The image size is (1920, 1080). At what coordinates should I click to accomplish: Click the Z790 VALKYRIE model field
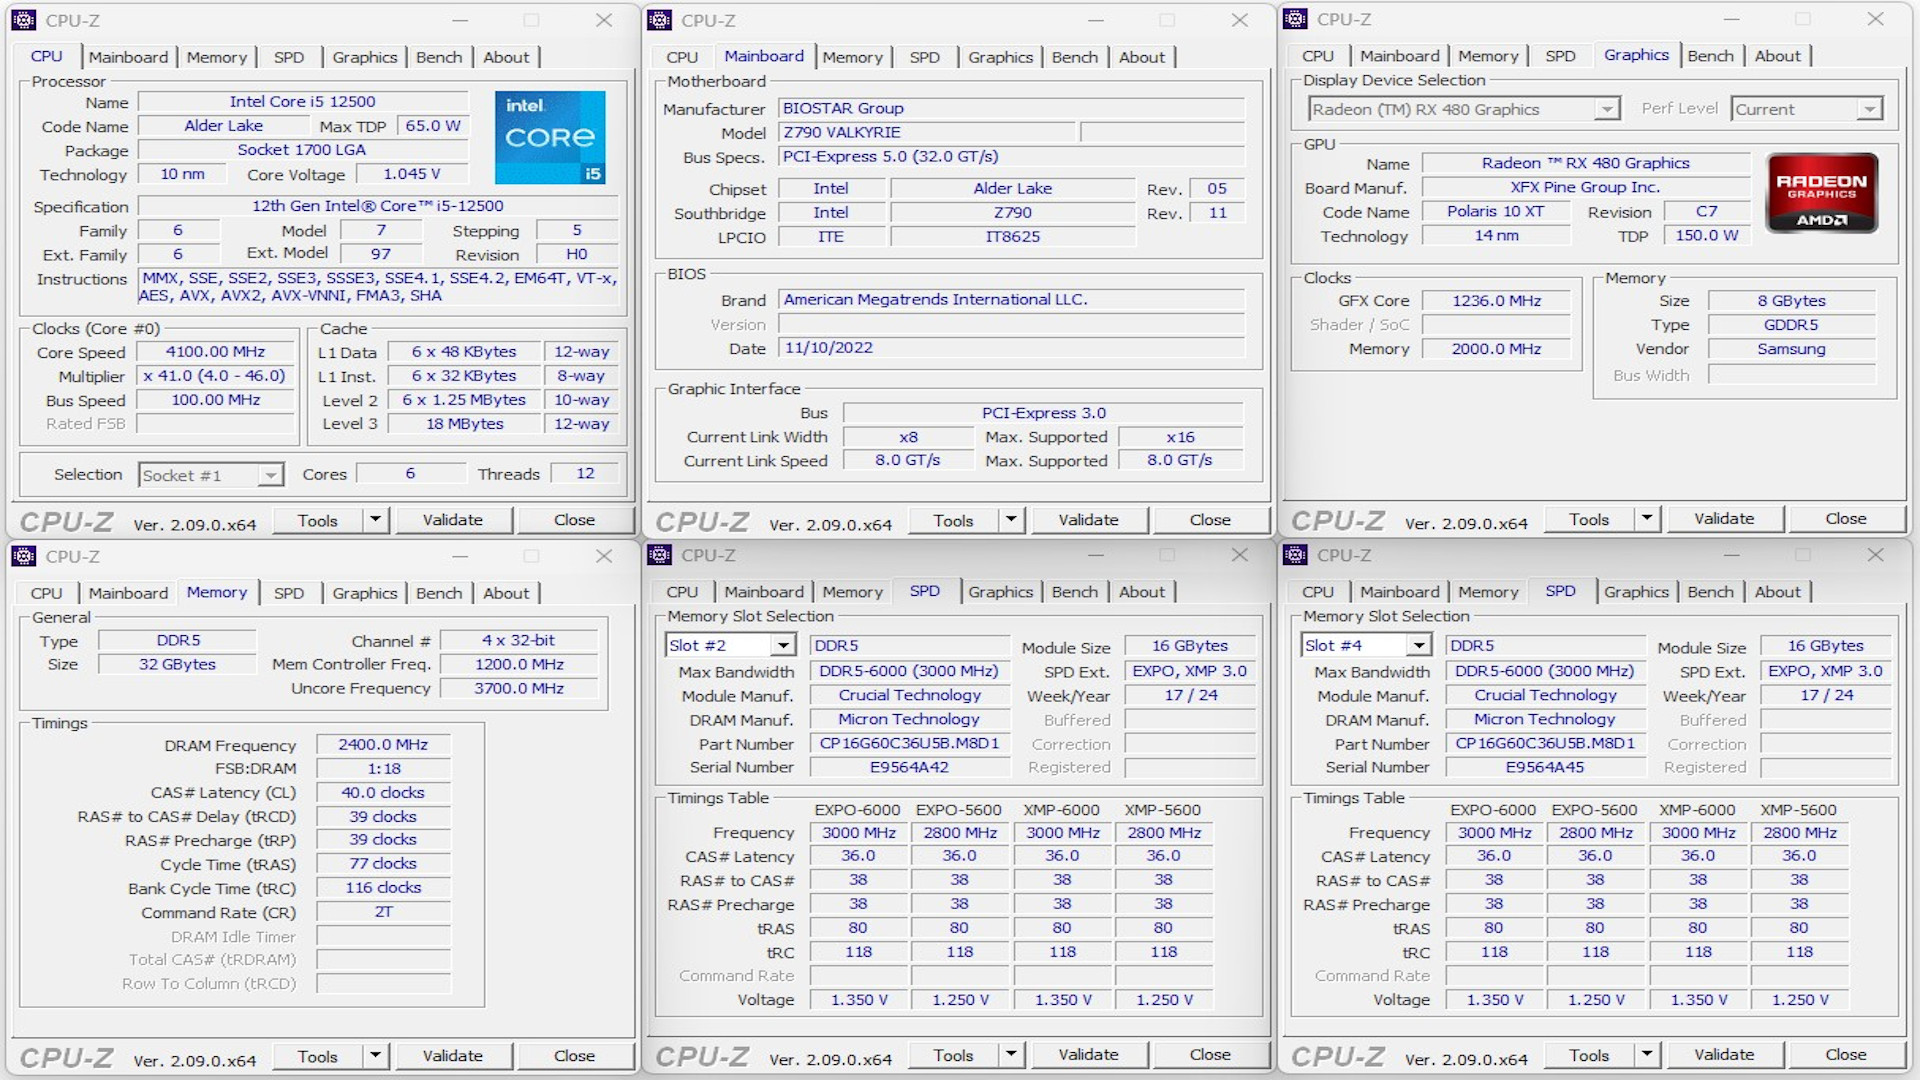coord(927,132)
